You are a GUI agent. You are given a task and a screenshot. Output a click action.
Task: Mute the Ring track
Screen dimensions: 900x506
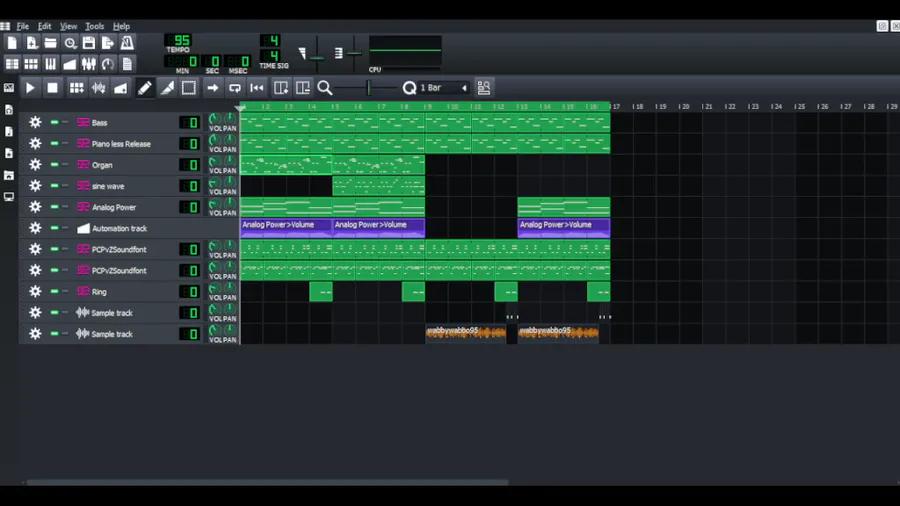55,291
